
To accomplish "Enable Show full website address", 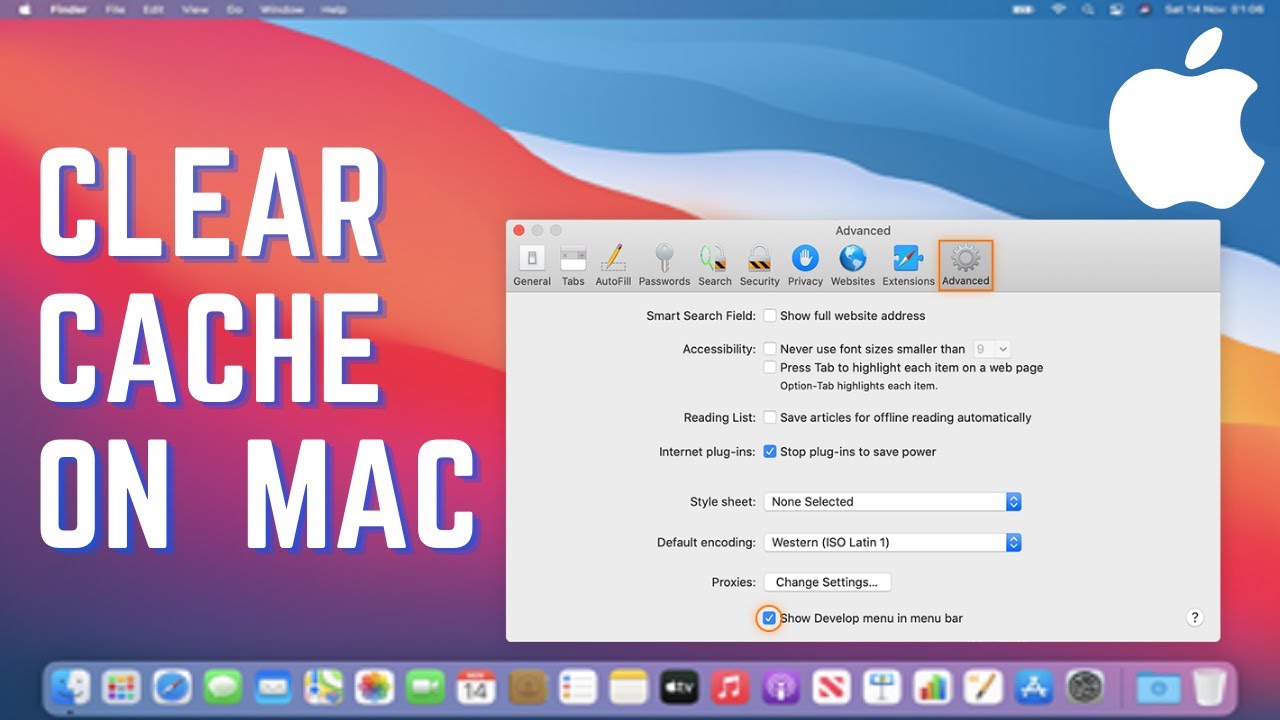I will tap(770, 315).
